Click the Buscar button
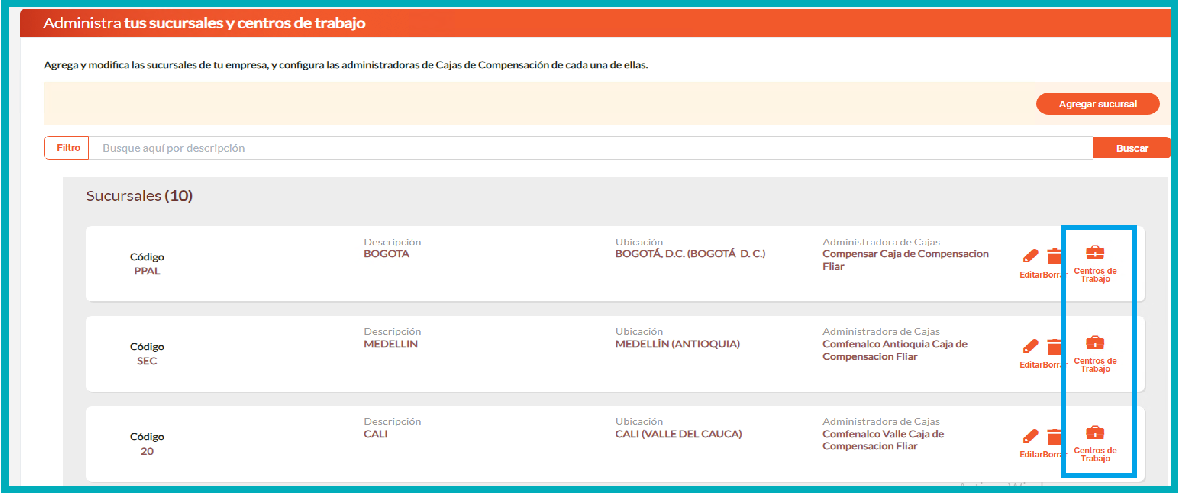This screenshot has width=1178, height=493. 1132,148
